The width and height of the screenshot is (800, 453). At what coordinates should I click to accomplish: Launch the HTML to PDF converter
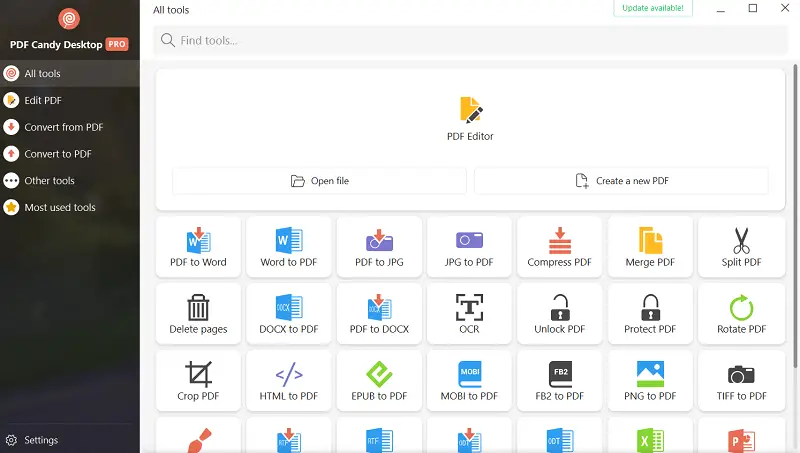click(288, 381)
